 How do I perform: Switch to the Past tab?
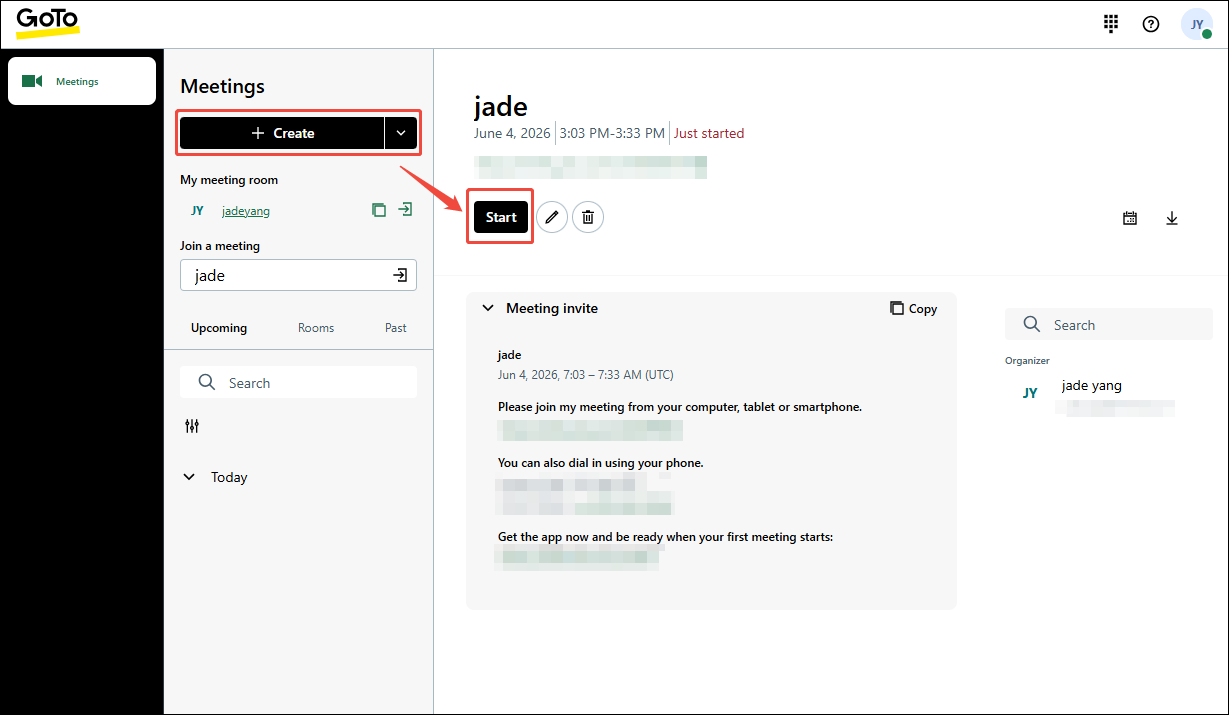click(396, 328)
